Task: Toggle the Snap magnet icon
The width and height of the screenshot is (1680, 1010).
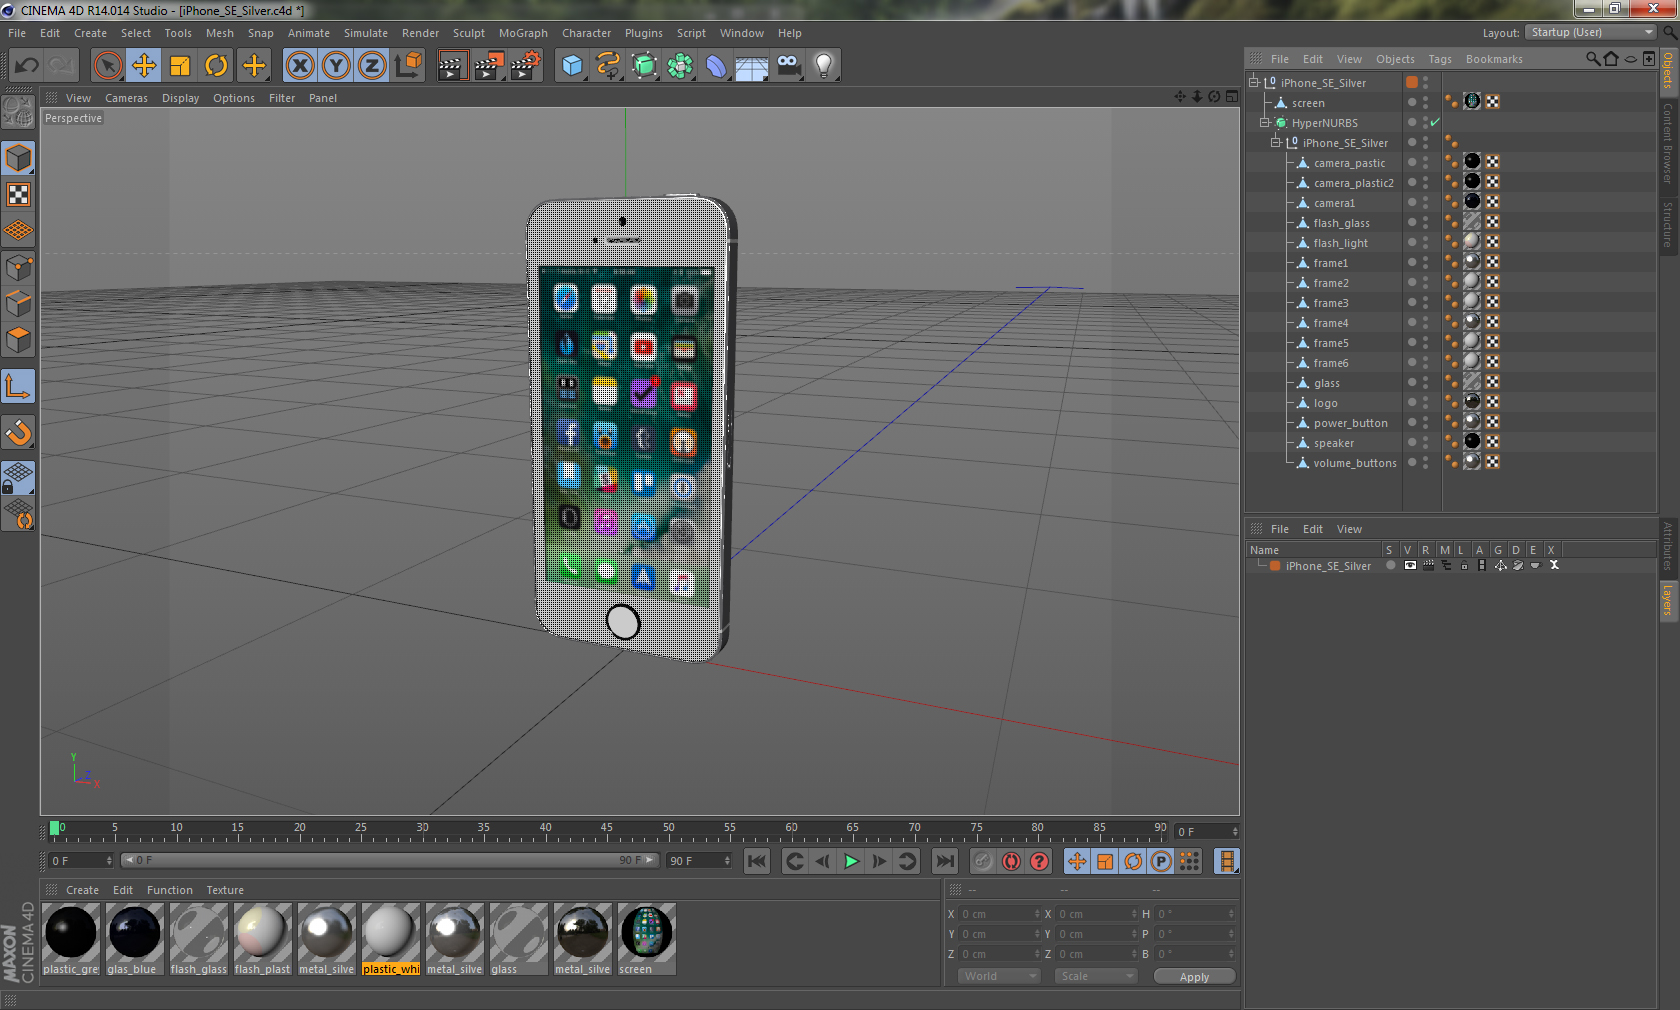Action: (18, 432)
